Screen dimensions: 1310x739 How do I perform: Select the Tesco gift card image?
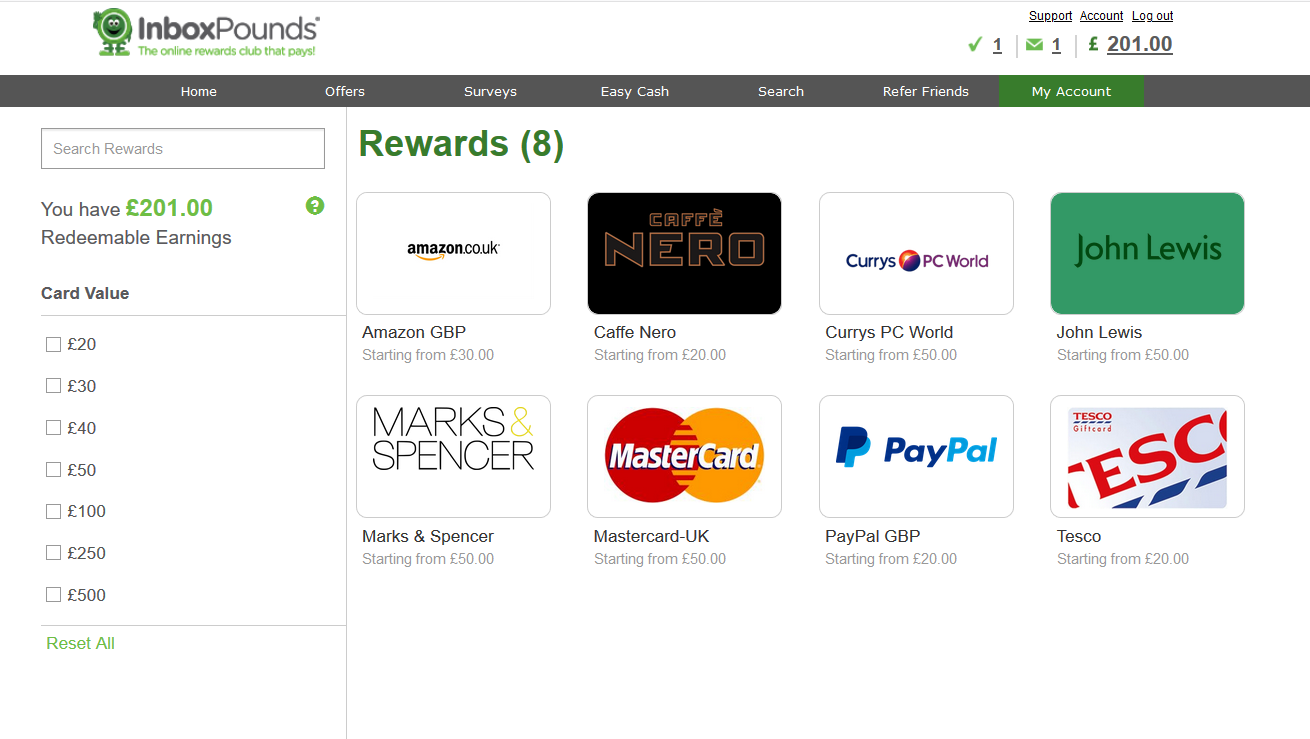point(1147,456)
